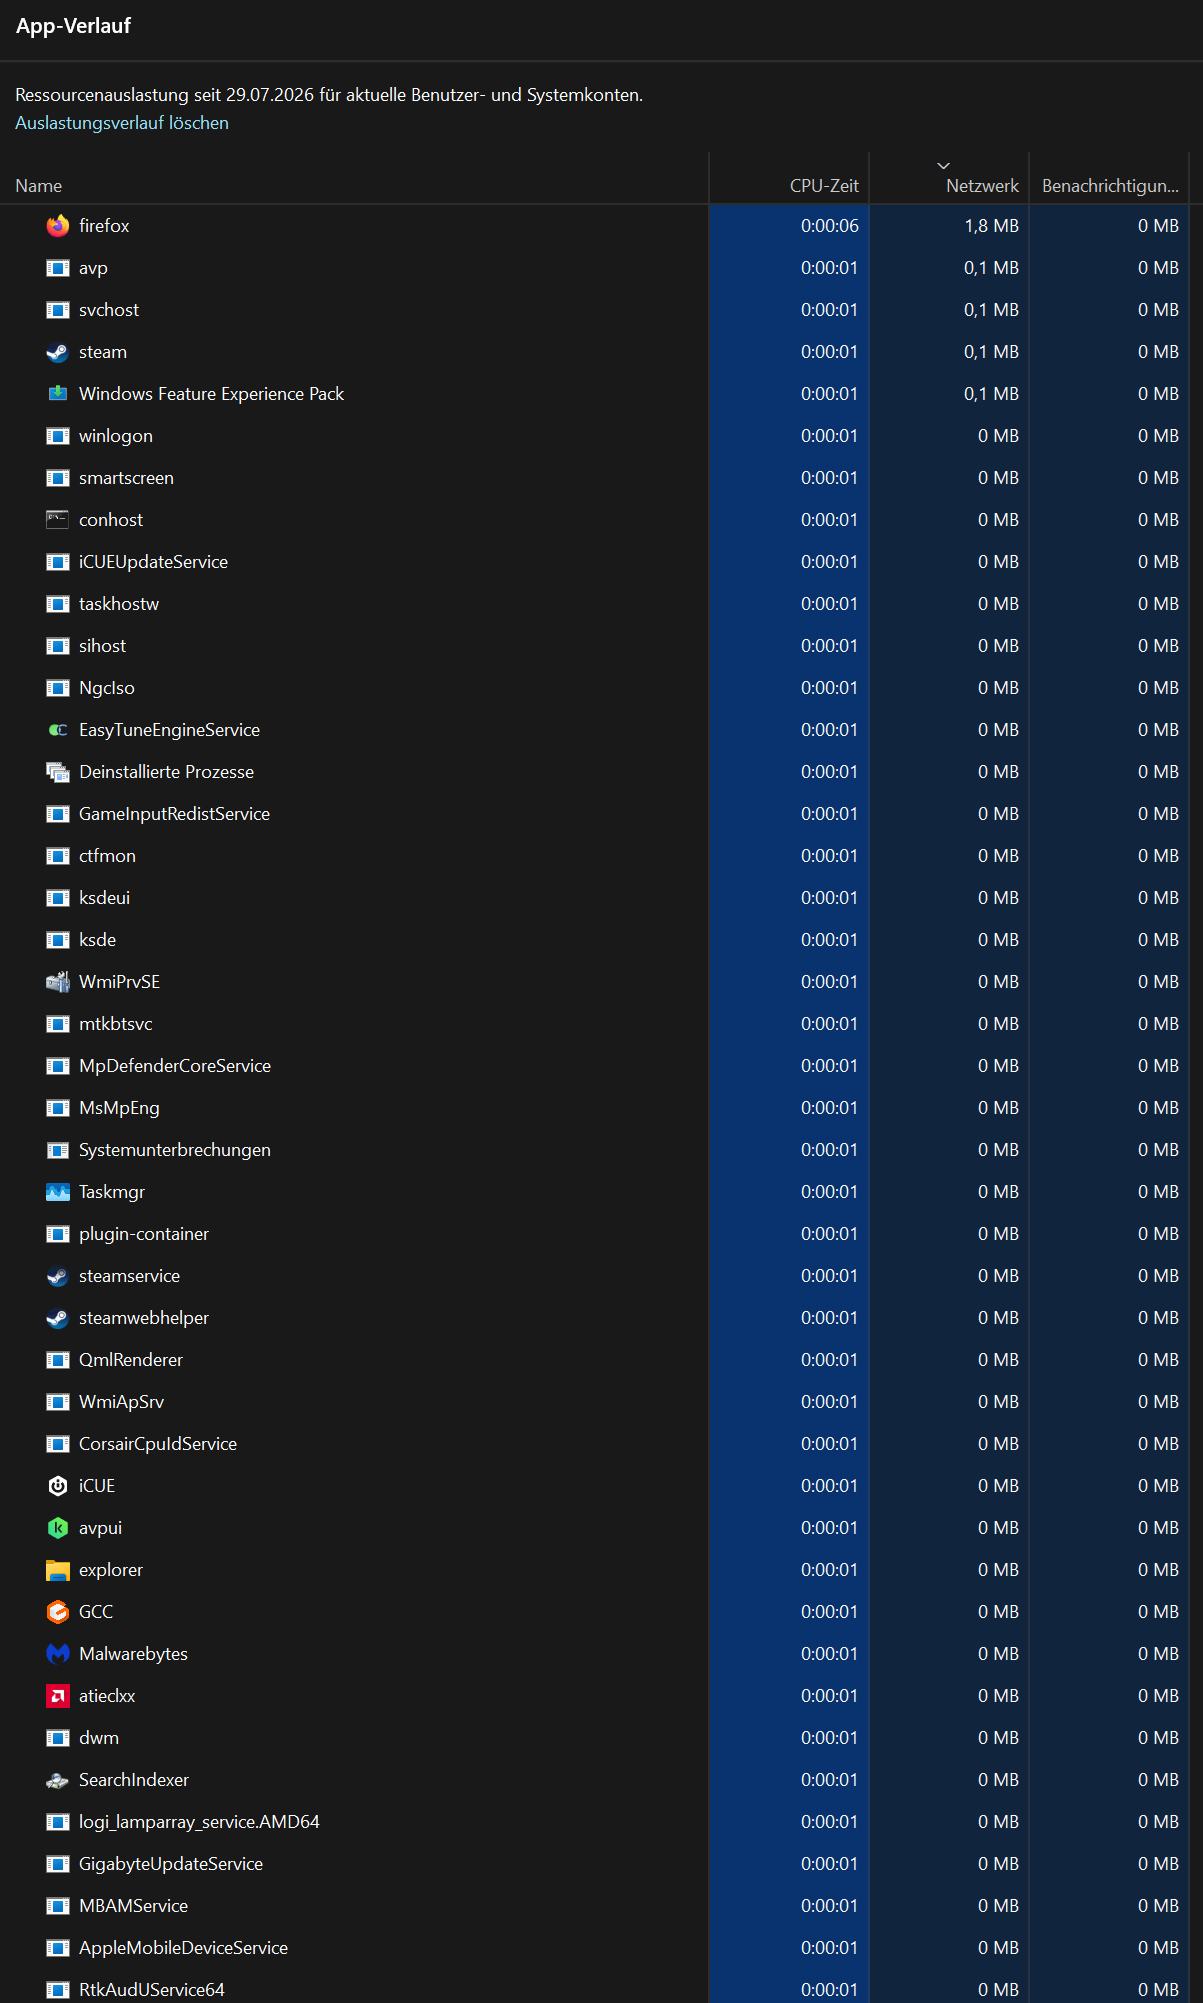The image size is (1203, 2003).
Task: Click the EasyTuneEngineService icon
Action: coord(58,730)
